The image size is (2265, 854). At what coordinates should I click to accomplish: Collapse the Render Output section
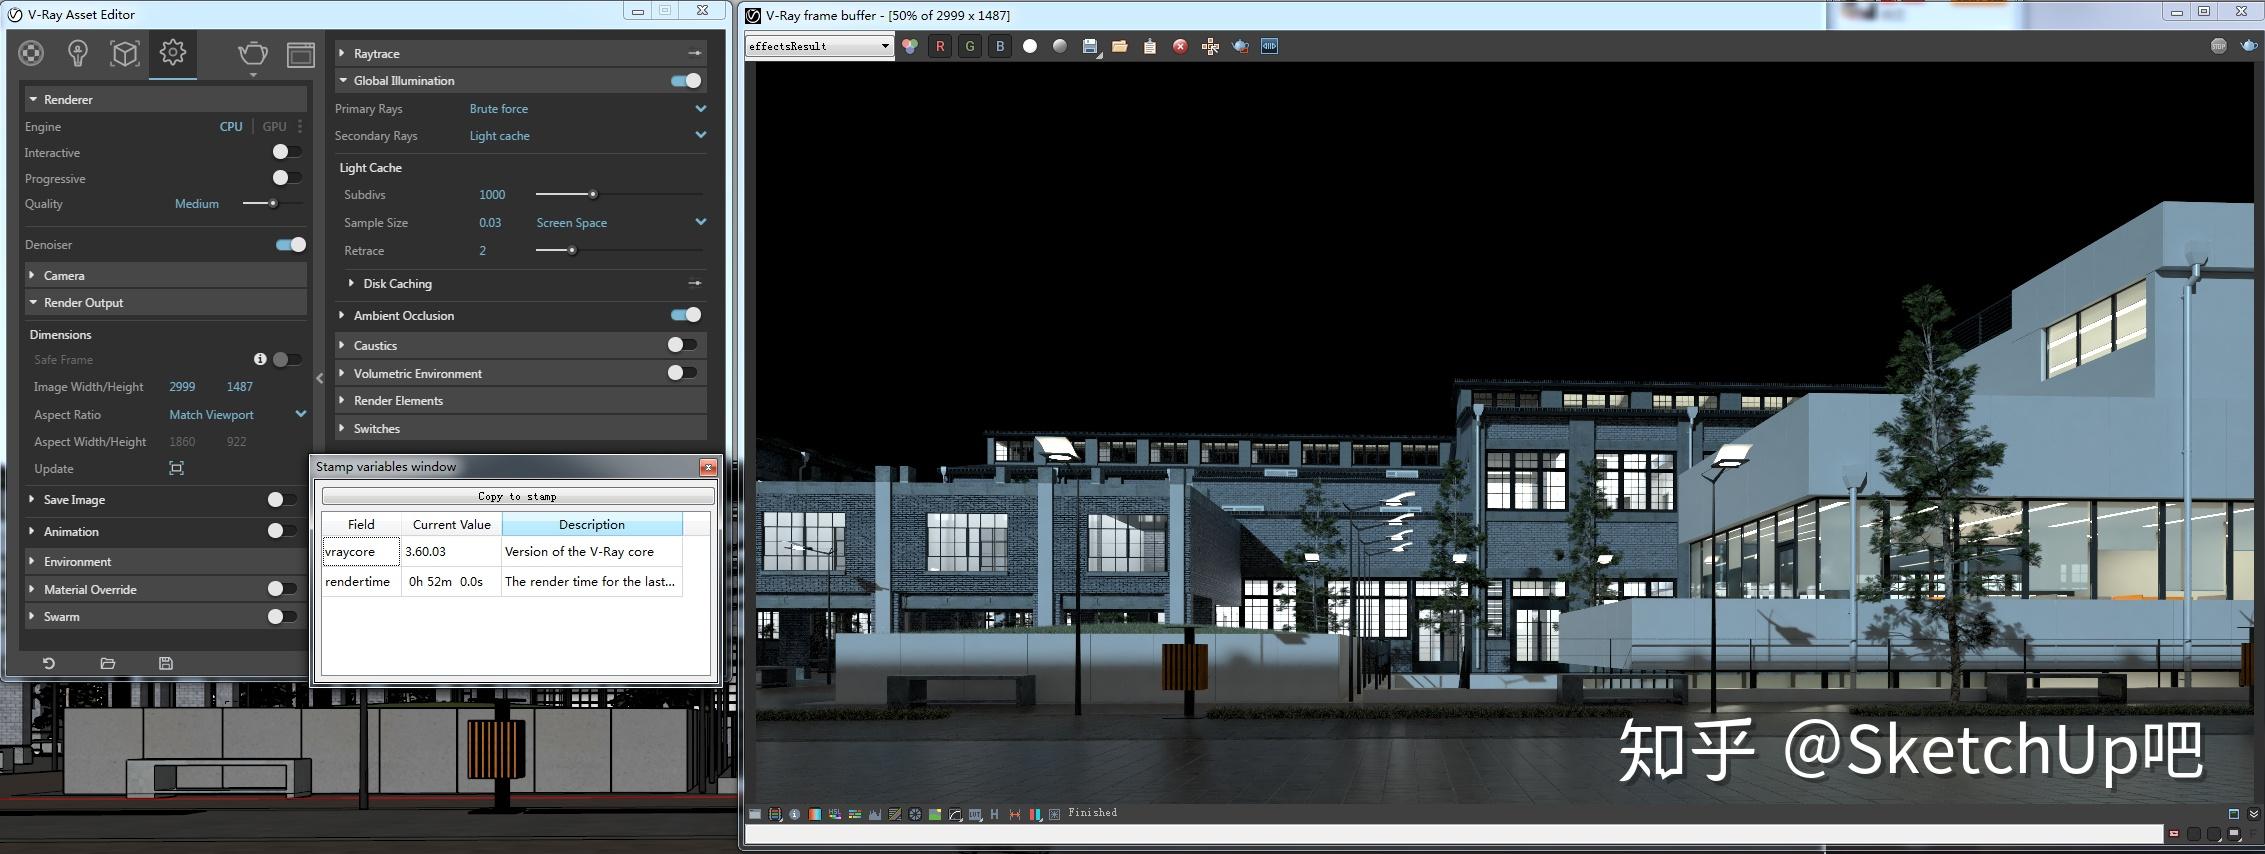[166, 302]
